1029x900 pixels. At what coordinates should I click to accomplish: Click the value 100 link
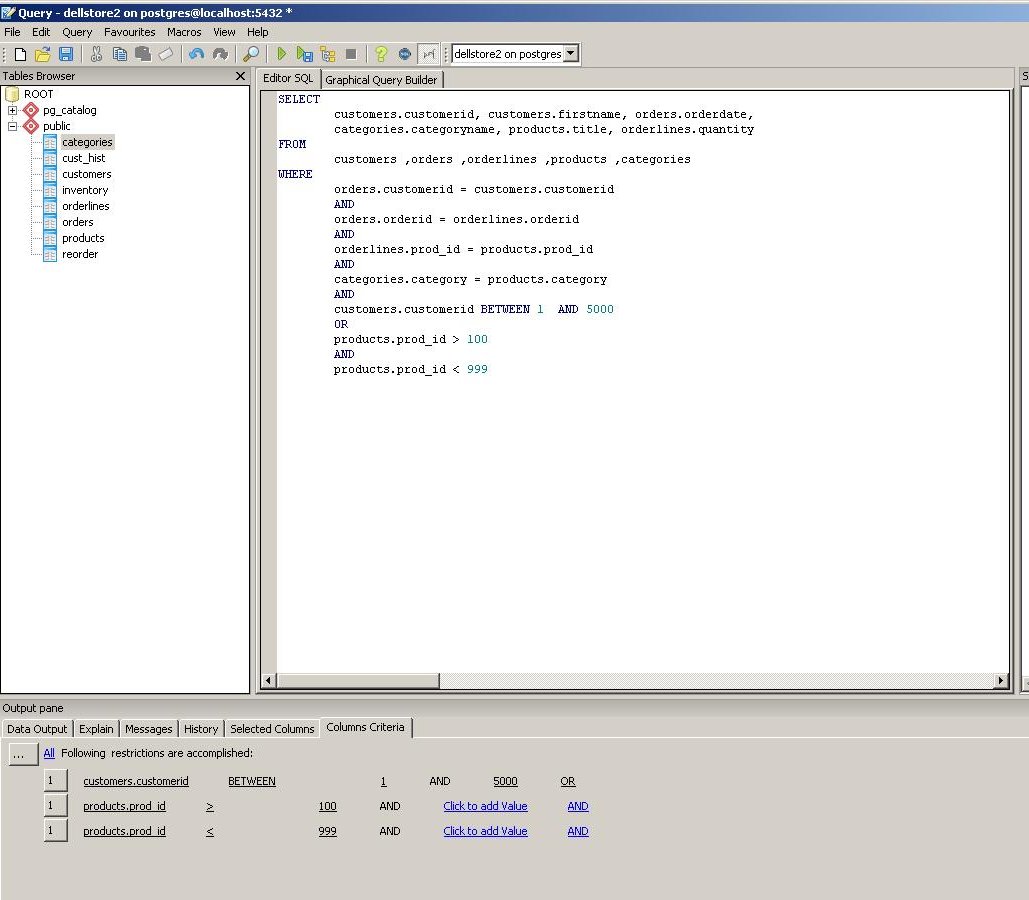(327, 806)
